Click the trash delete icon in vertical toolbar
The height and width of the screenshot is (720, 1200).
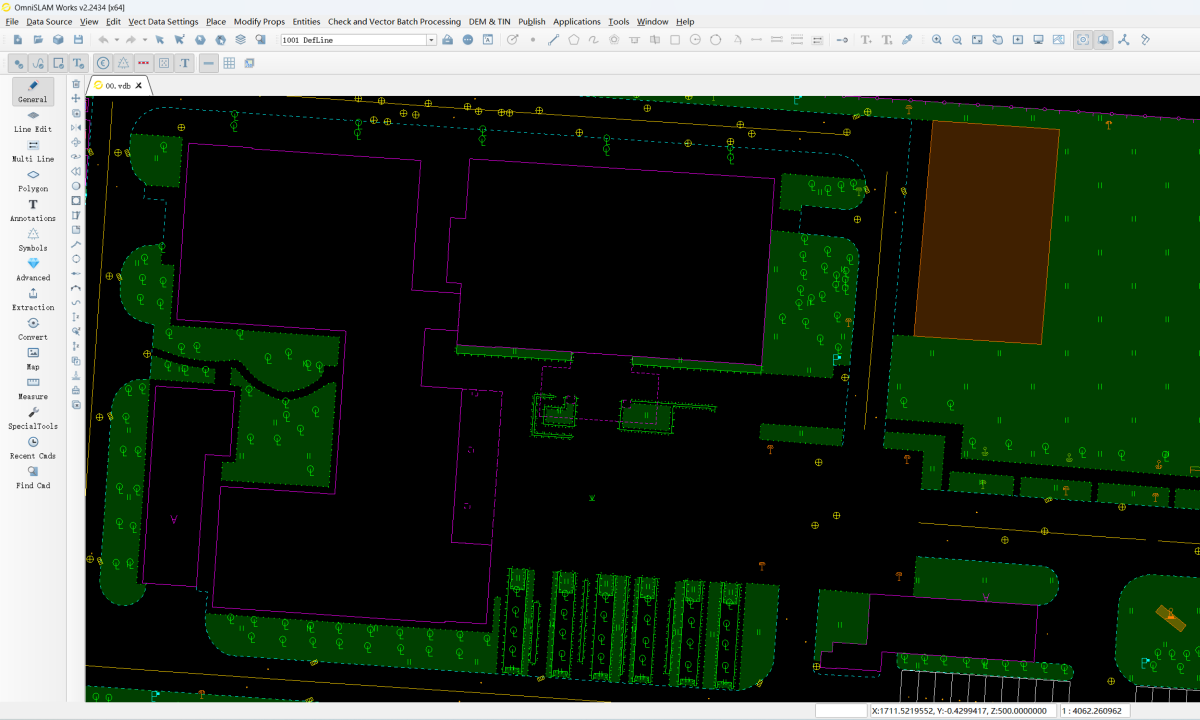(76, 84)
